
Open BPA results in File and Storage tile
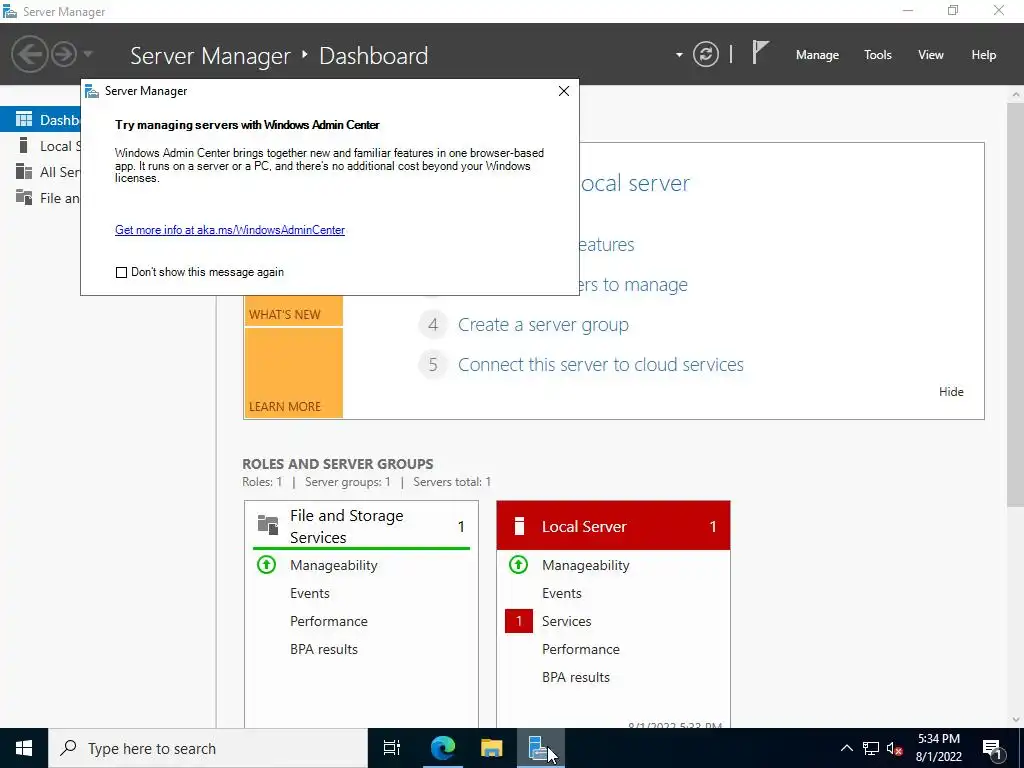click(324, 649)
